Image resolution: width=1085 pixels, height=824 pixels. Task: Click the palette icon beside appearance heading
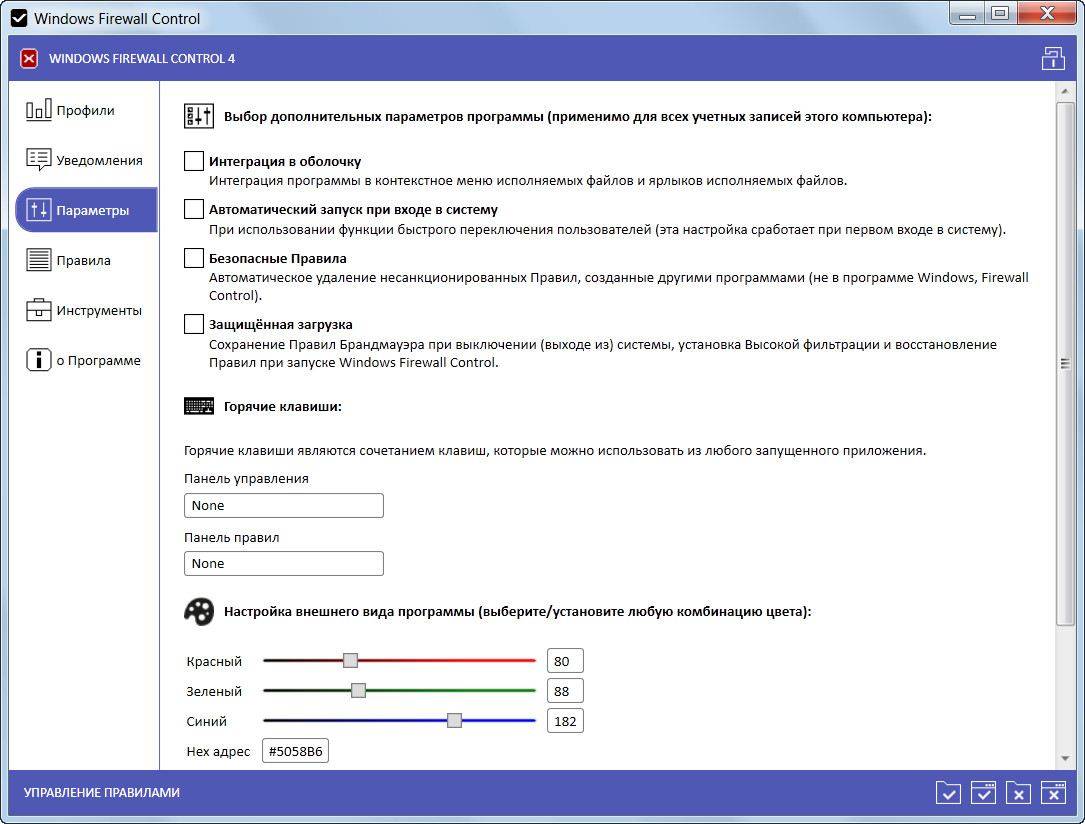pos(199,612)
